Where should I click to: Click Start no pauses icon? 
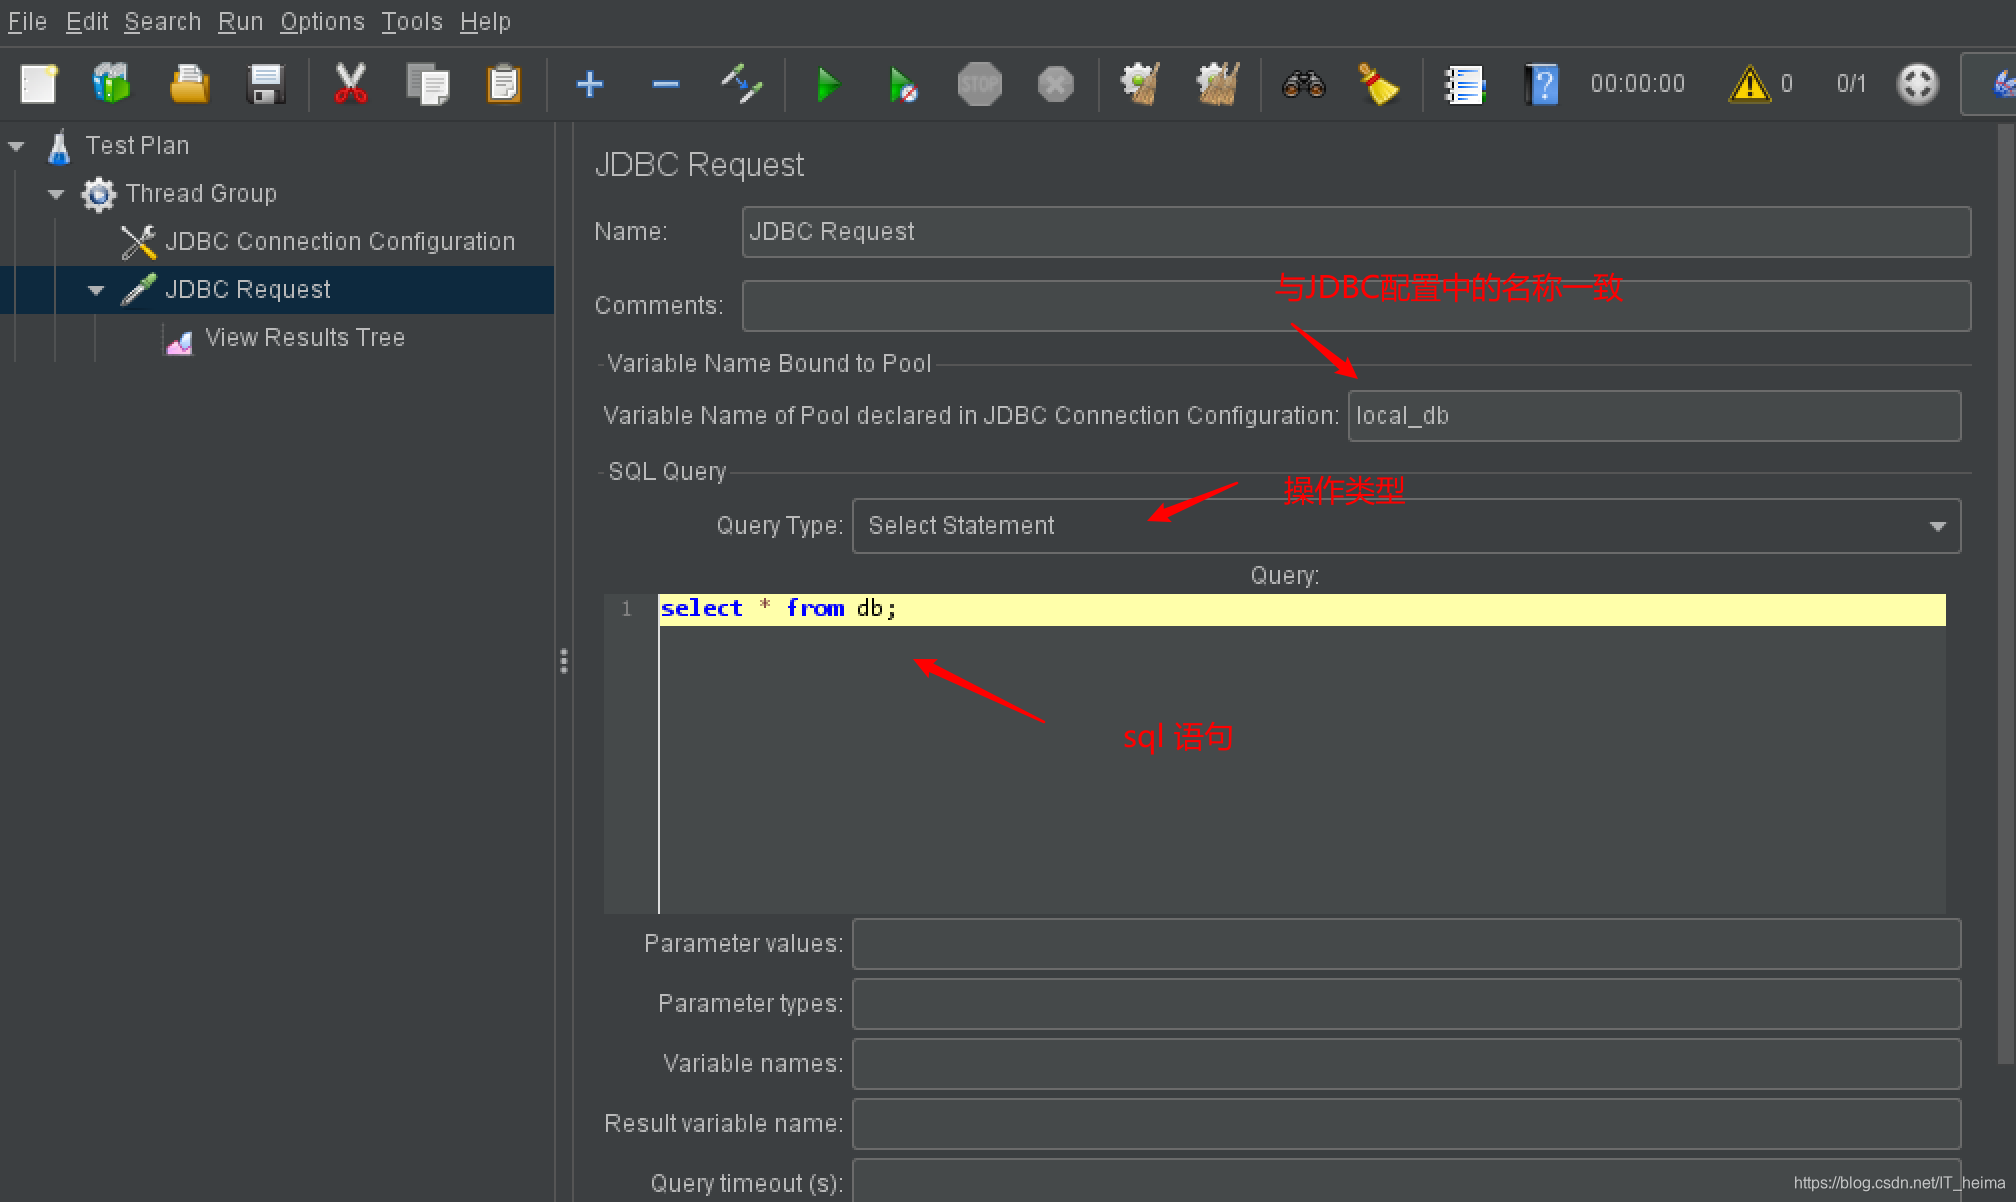(903, 85)
